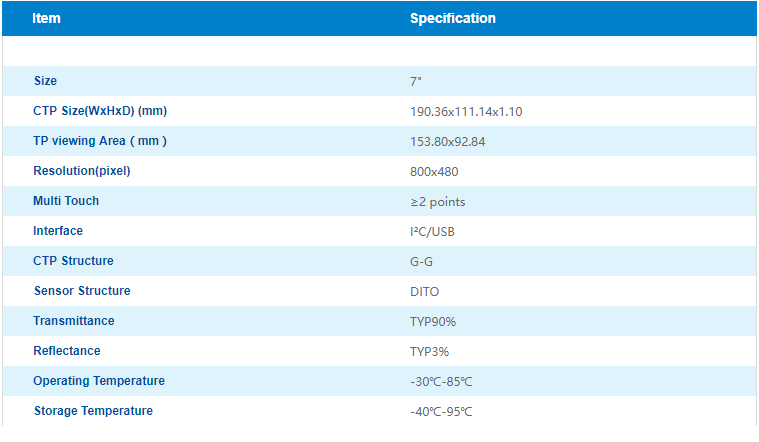Viewport: 759px width, 442px height.
Task: Select the TP viewing Area label
Action: pos(100,141)
